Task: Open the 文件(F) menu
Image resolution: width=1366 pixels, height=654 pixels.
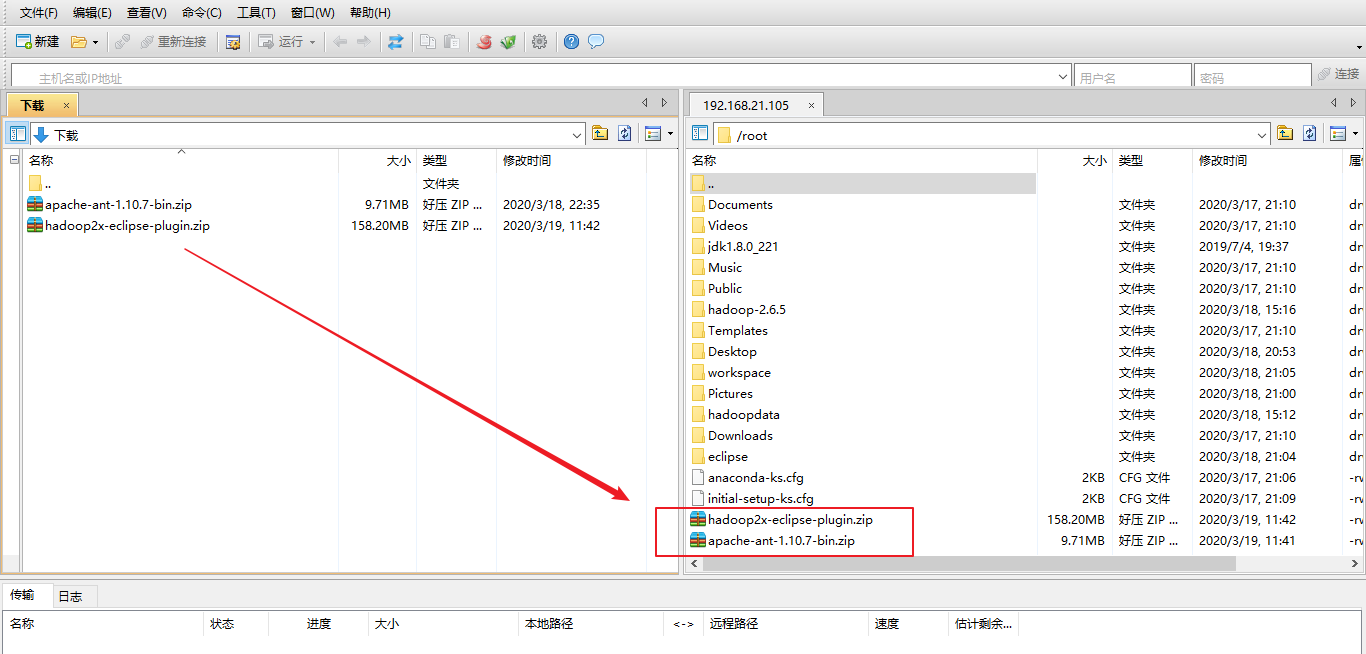Action: 39,13
